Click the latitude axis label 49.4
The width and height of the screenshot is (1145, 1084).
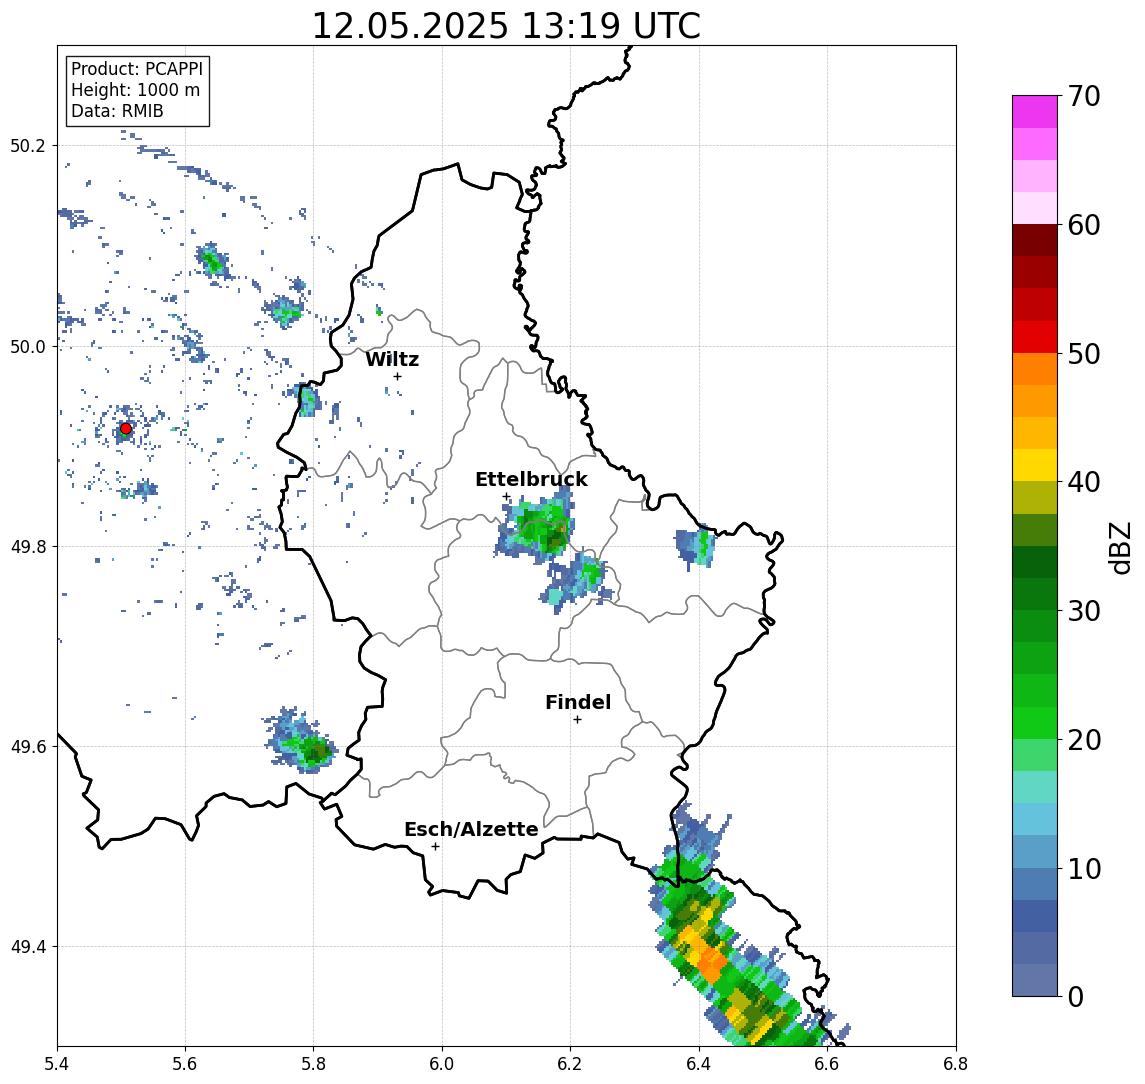[x=28, y=947]
